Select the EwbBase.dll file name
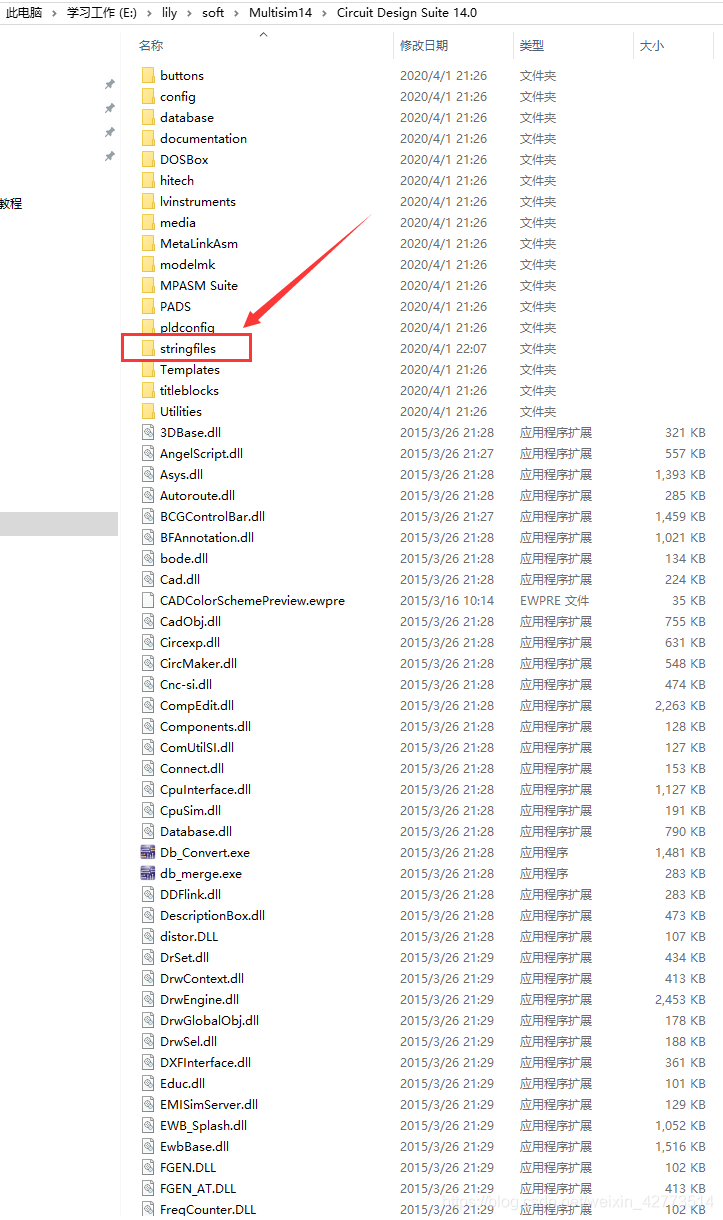This screenshot has width=723, height=1220. pyautogui.click(x=194, y=1146)
